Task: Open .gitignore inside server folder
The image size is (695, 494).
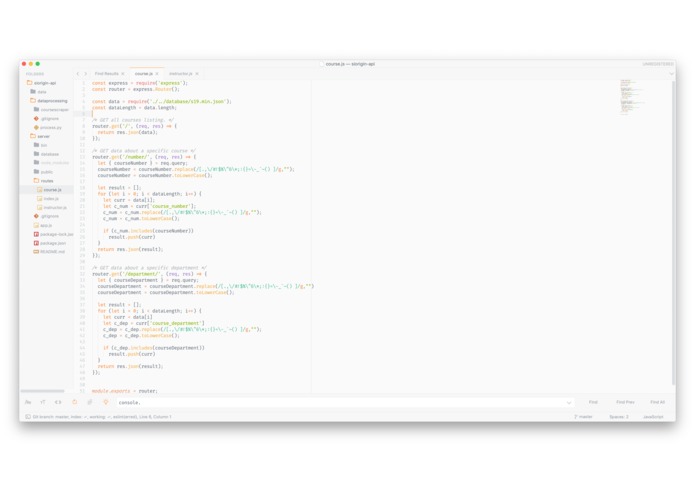Action: point(46,216)
